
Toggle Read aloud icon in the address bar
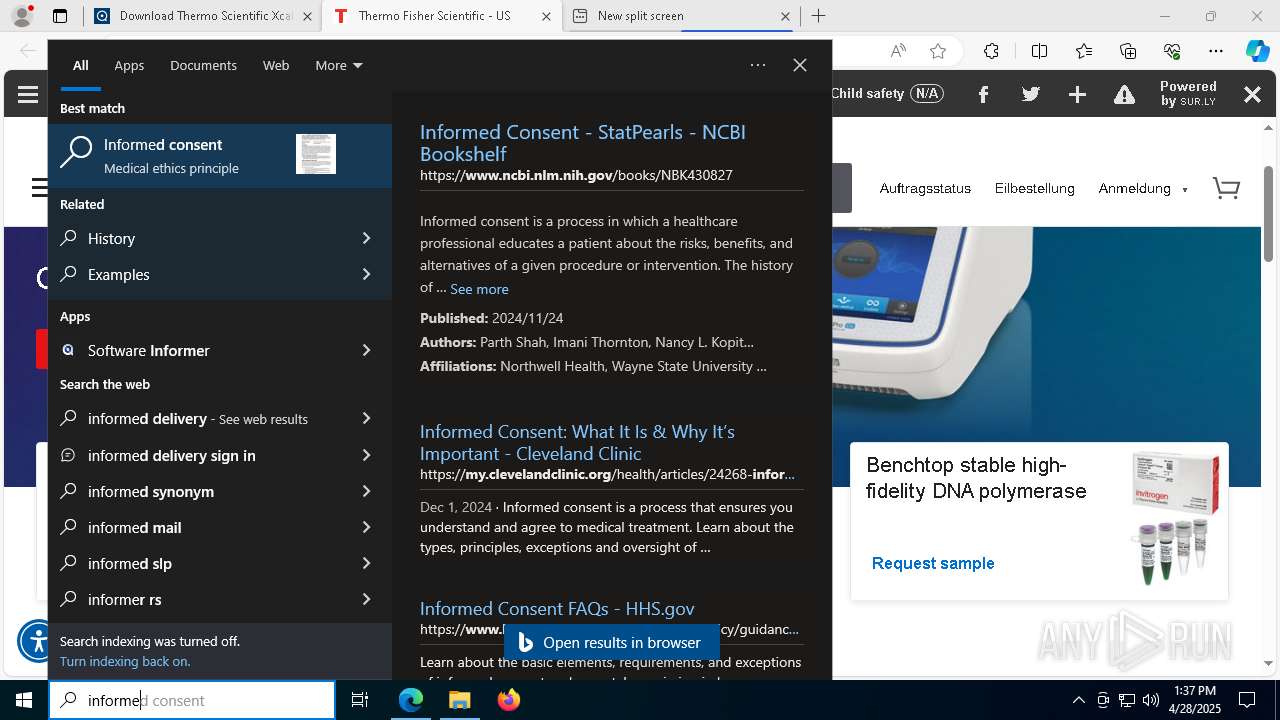pos(898,51)
